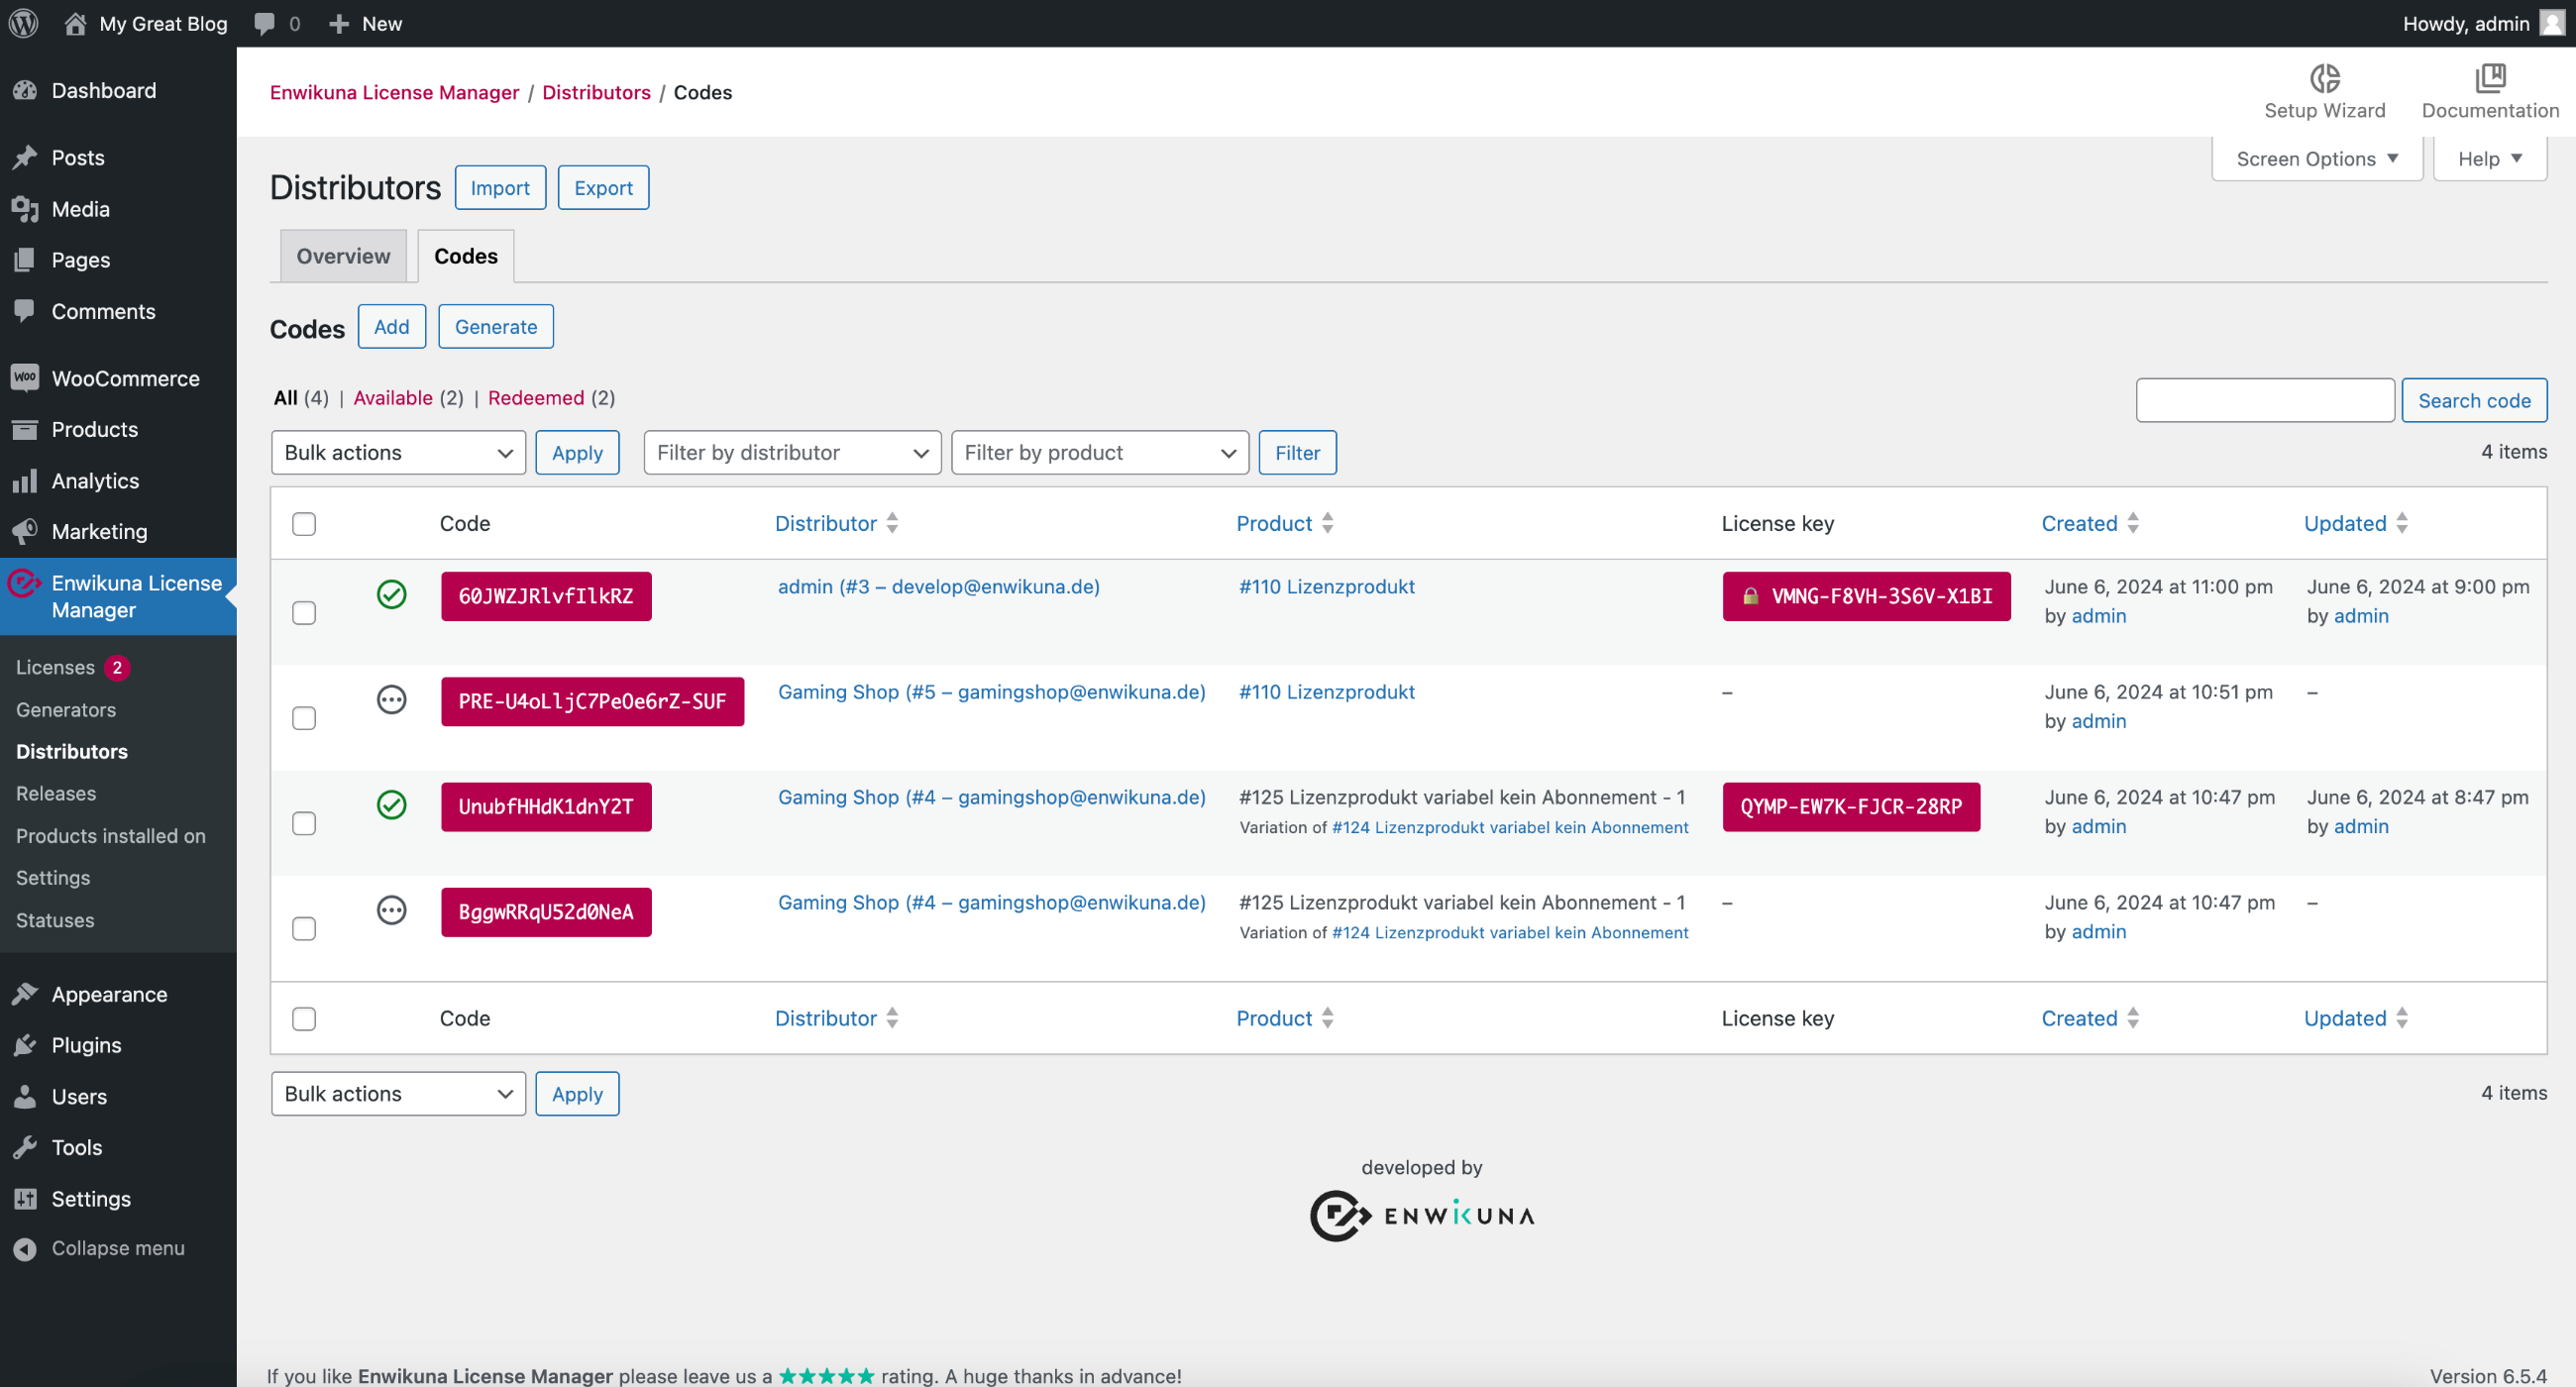Open the Filter by distributor dropdown

click(792, 453)
